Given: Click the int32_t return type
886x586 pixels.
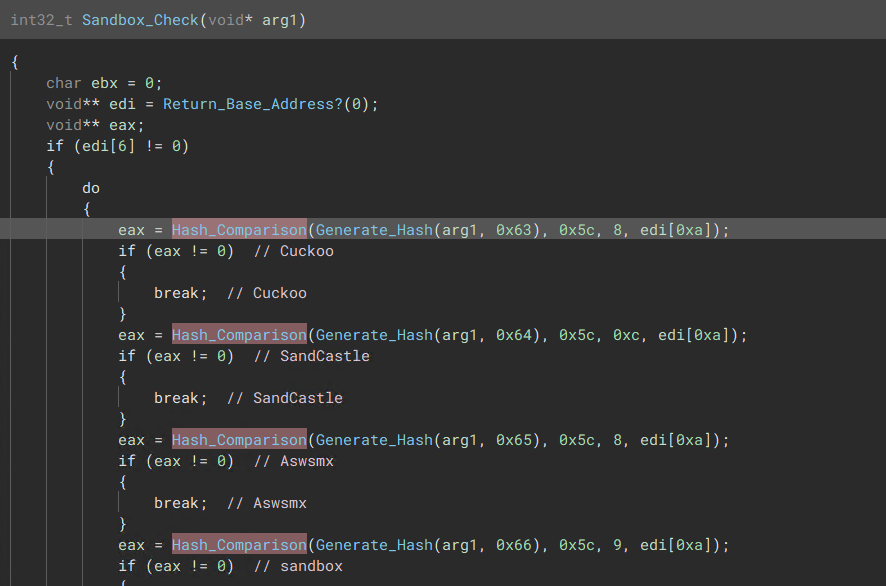Looking at the screenshot, I should [x=42, y=20].
